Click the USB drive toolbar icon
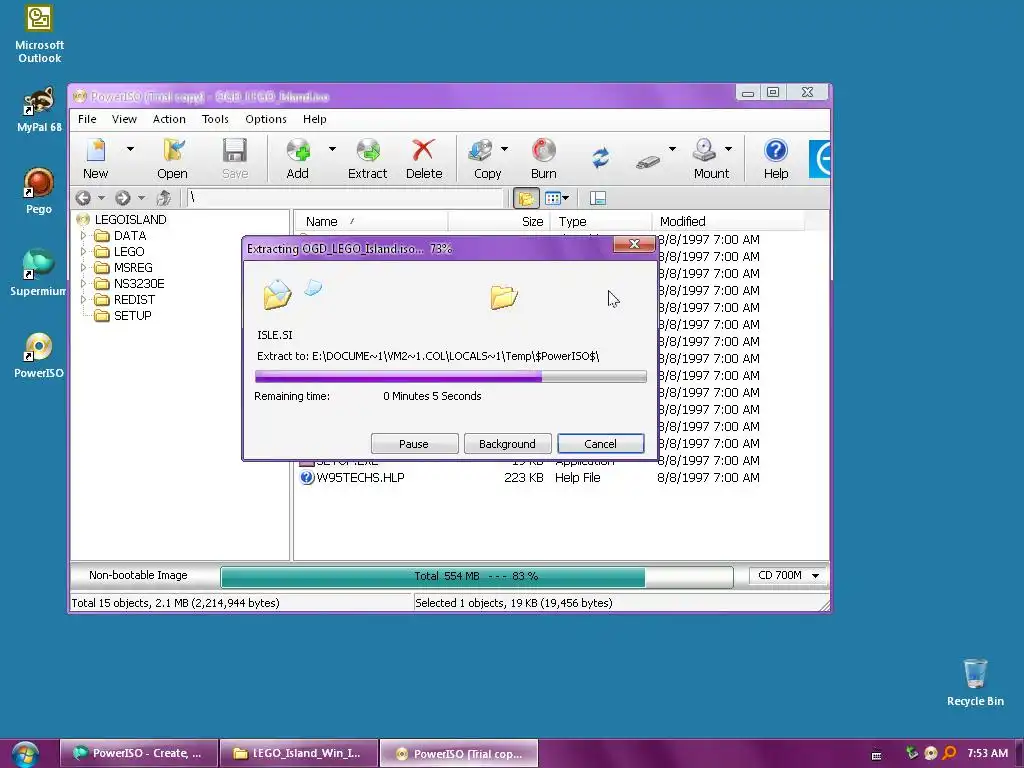 coord(648,161)
